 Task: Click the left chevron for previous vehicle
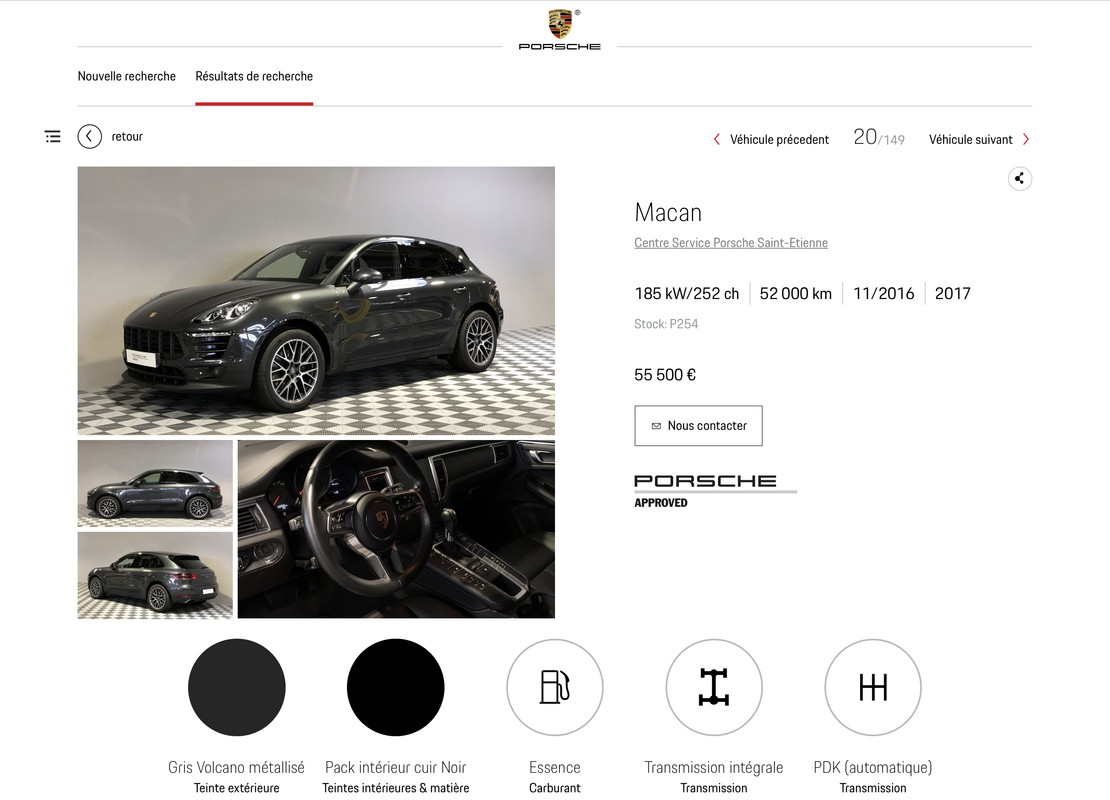tap(716, 139)
